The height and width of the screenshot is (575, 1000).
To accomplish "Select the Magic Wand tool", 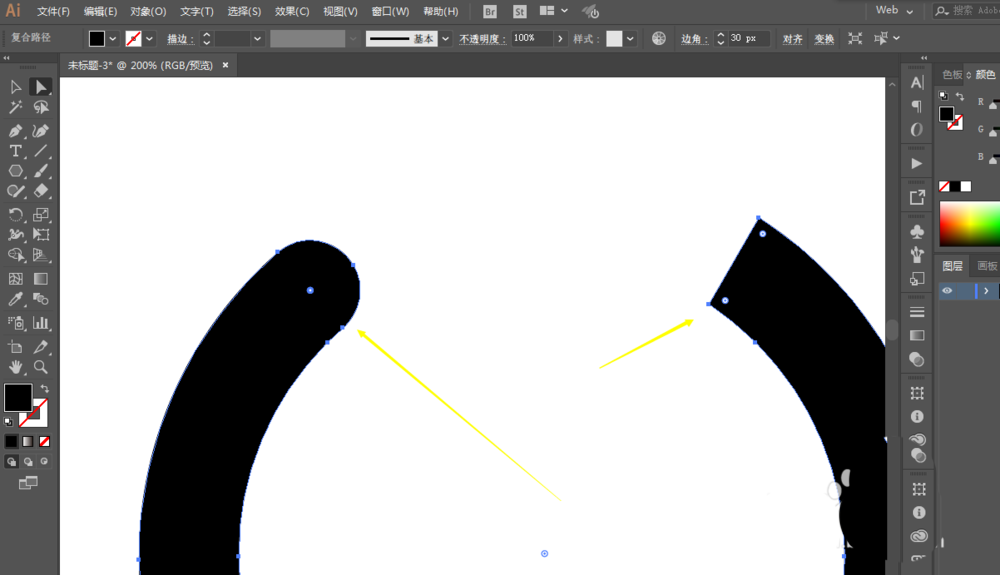I will pos(16,107).
